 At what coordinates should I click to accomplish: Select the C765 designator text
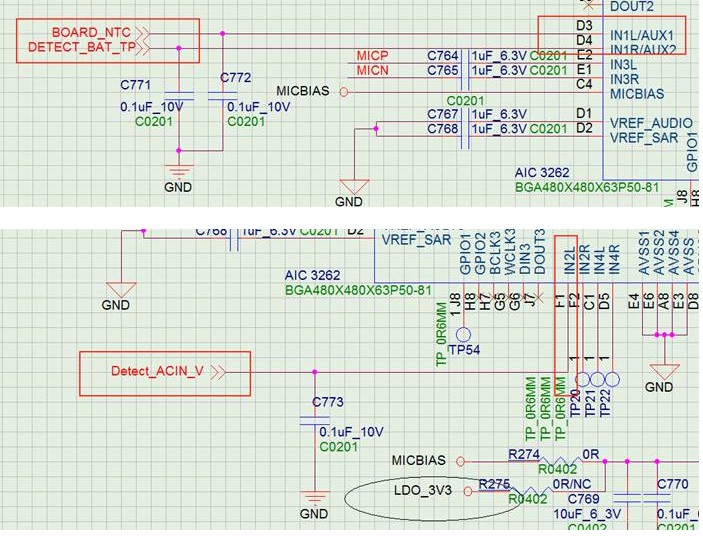coord(443,70)
